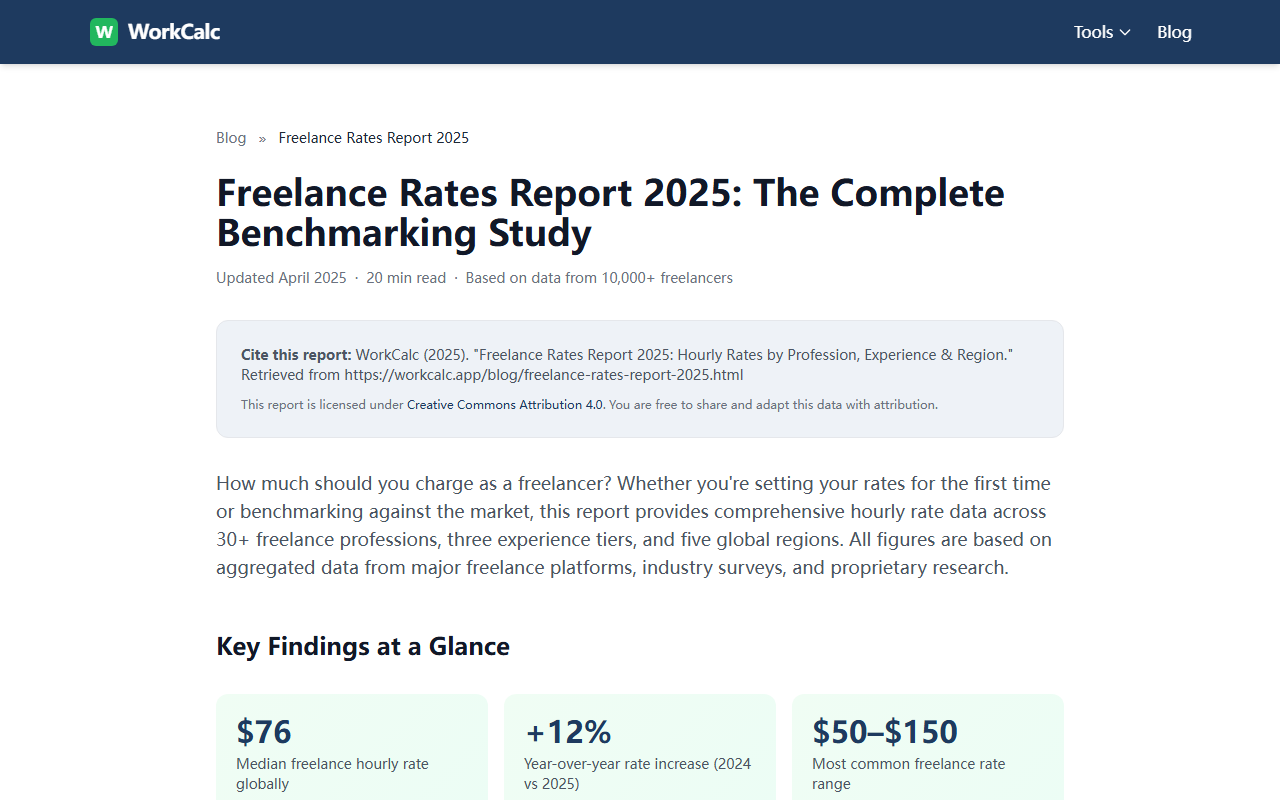Image resolution: width=1280 pixels, height=800 pixels.
Task: Click the intro paragraph starting 'How much should you charge'
Action: click(634, 525)
